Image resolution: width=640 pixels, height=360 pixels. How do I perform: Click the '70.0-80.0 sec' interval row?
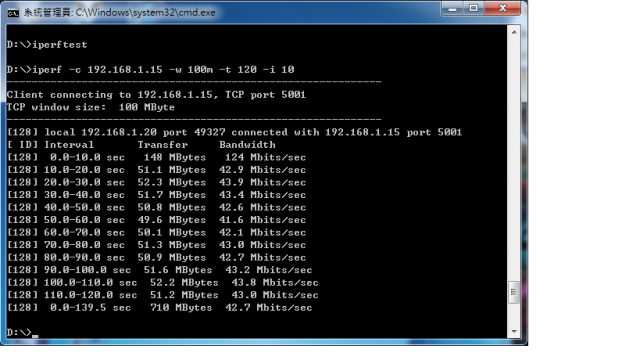click(x=84, y=245)
